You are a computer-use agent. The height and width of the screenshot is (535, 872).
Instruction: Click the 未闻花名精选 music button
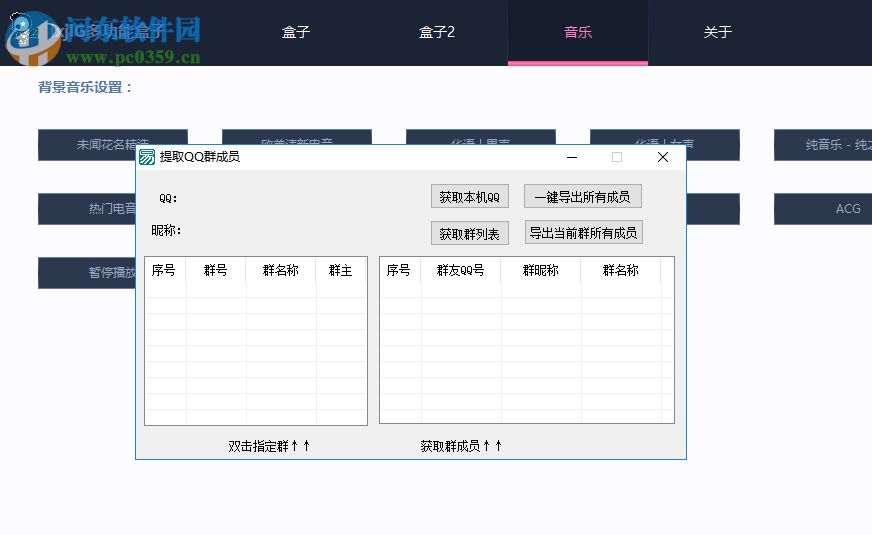pyautogui.click(x=112, y=144)
